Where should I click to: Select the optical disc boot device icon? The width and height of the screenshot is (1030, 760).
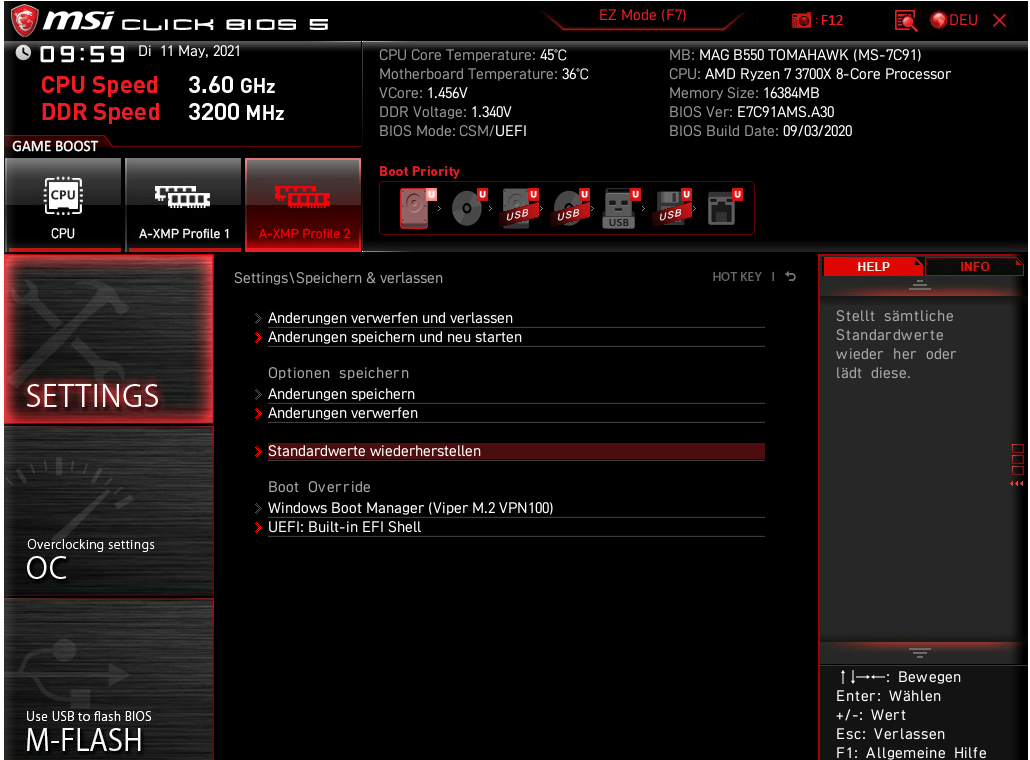click(468, 208)
